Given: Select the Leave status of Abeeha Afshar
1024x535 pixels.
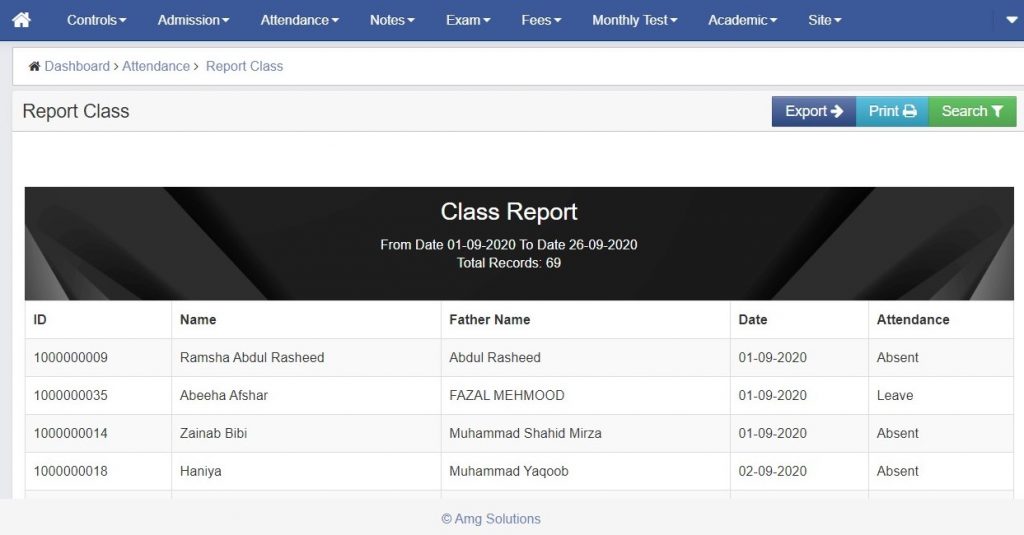Looking at the screenshot, I should 895,395.
